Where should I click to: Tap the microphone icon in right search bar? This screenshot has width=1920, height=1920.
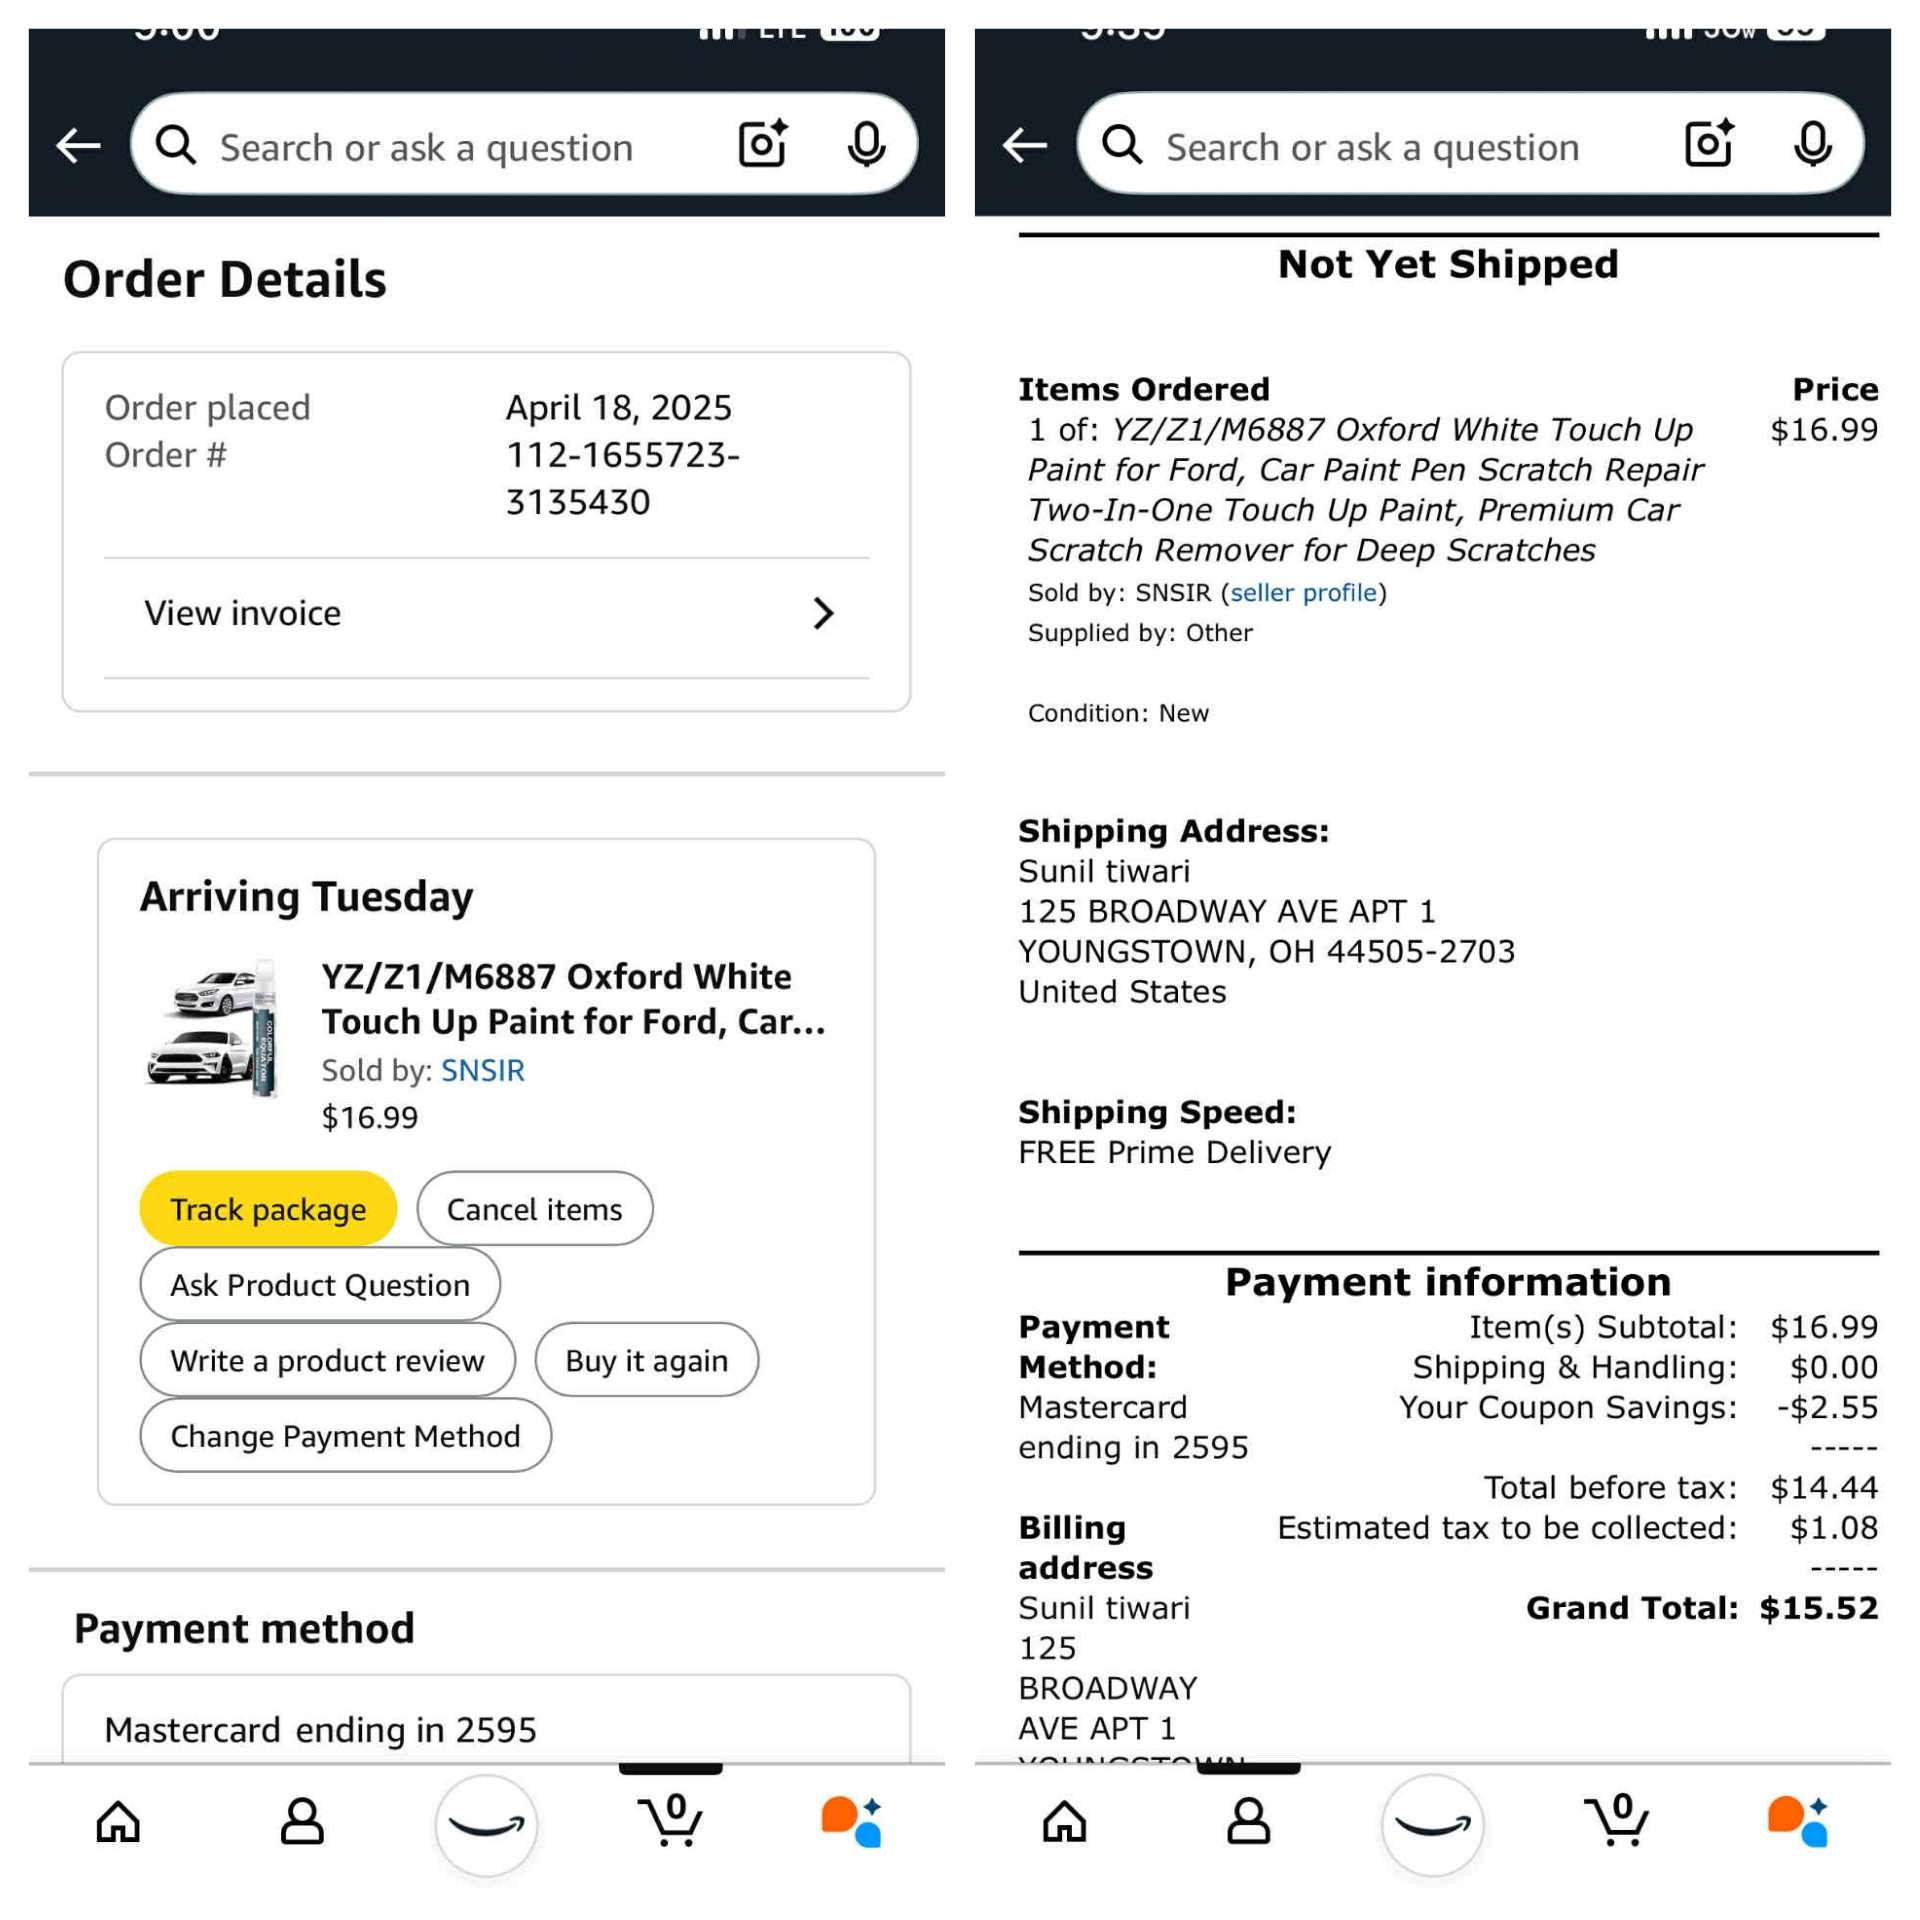pyautogui.click(x=1811, y=144)
